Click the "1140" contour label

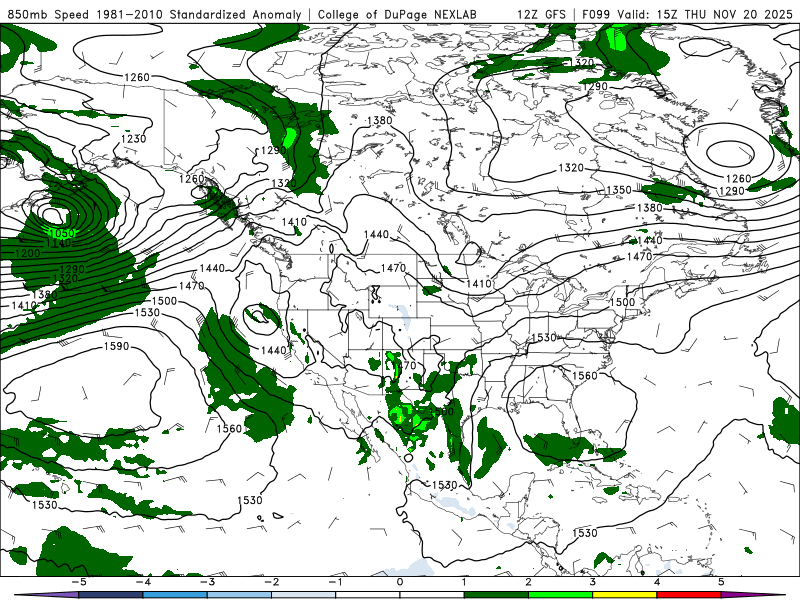[x=58, y=243]
